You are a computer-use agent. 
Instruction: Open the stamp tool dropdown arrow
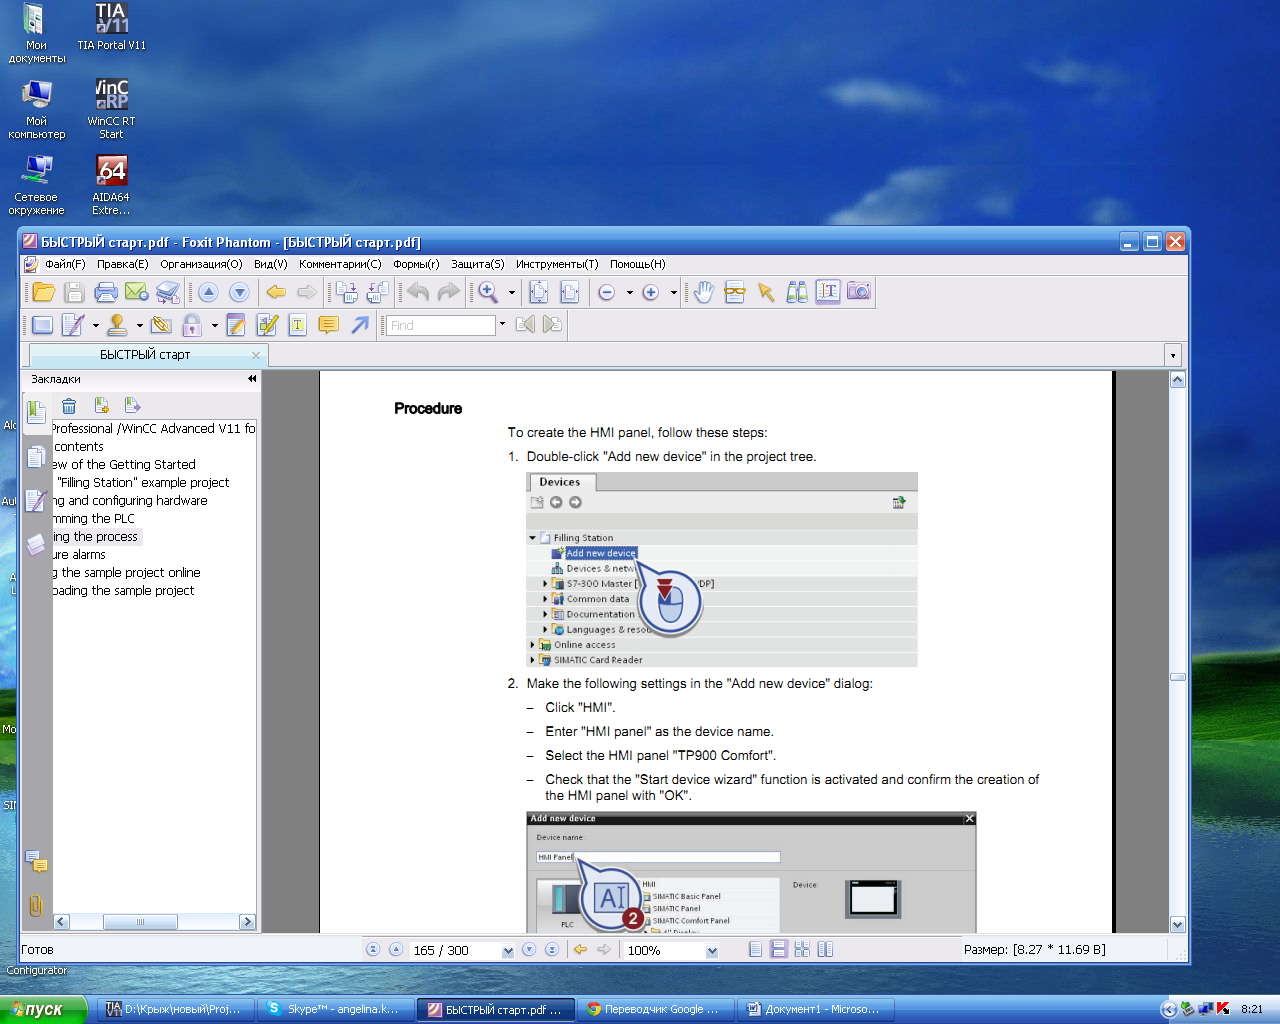click(139, 325)
